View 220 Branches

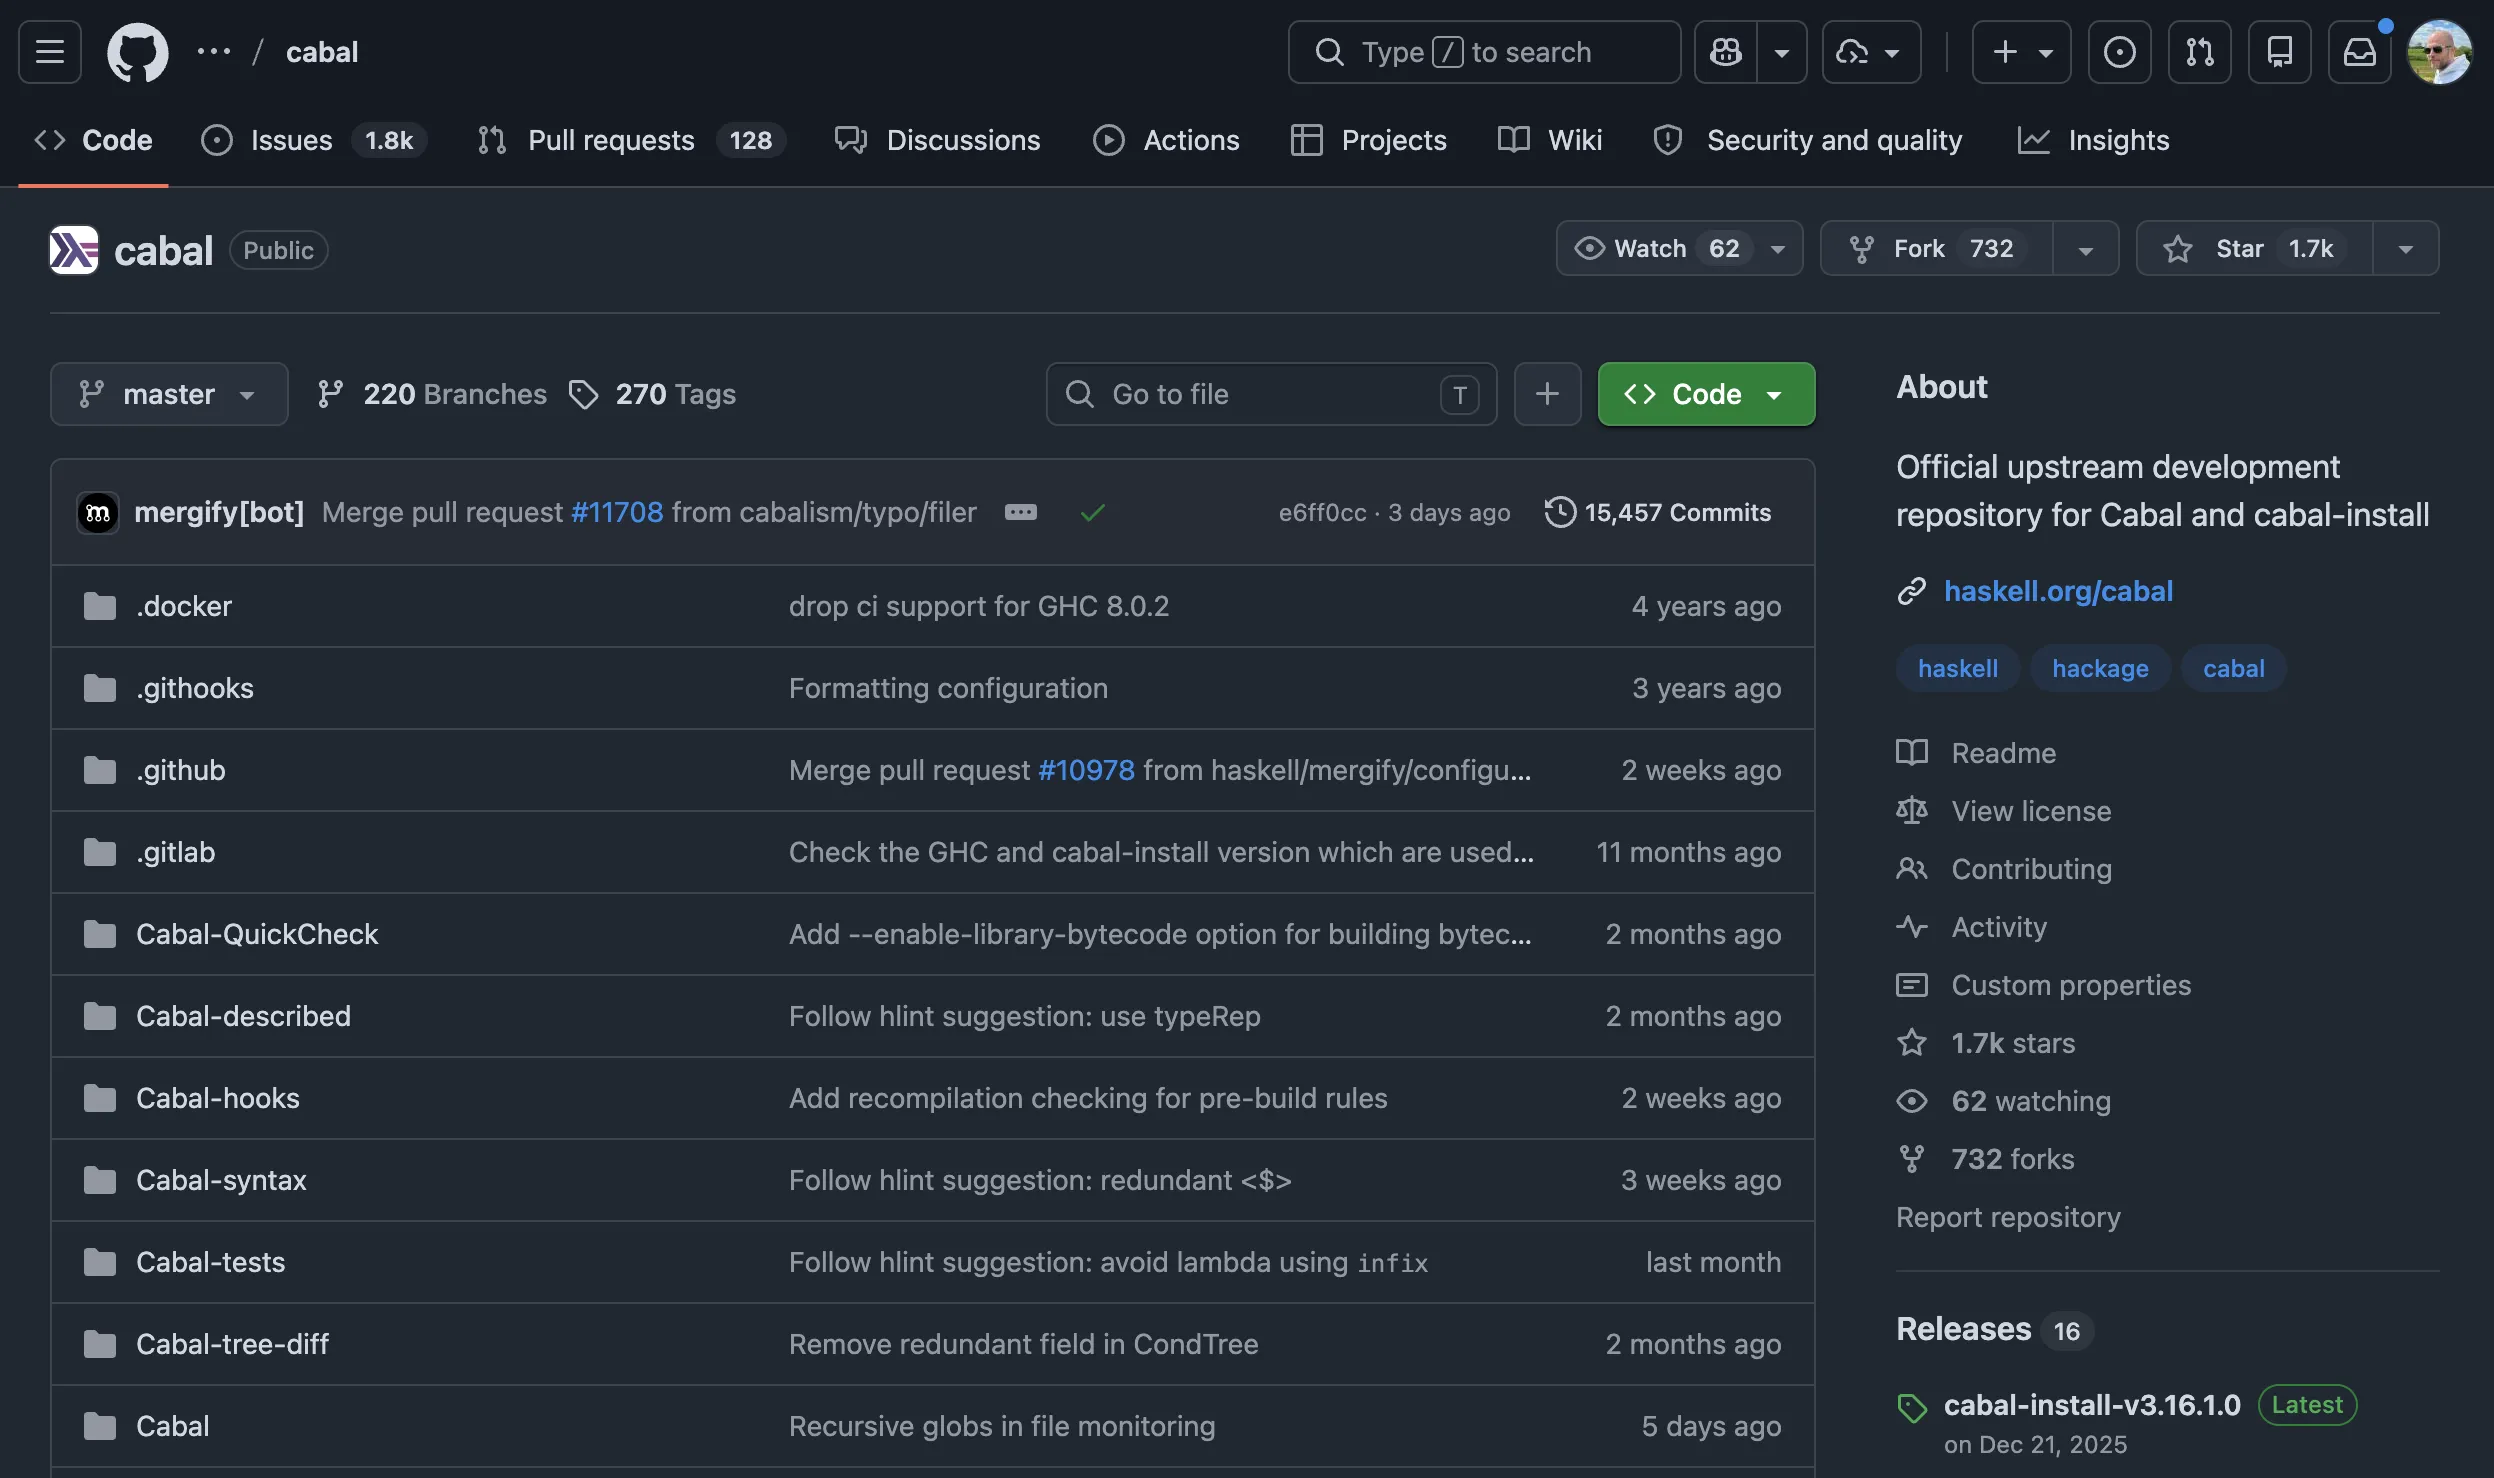tap(432, 394)
